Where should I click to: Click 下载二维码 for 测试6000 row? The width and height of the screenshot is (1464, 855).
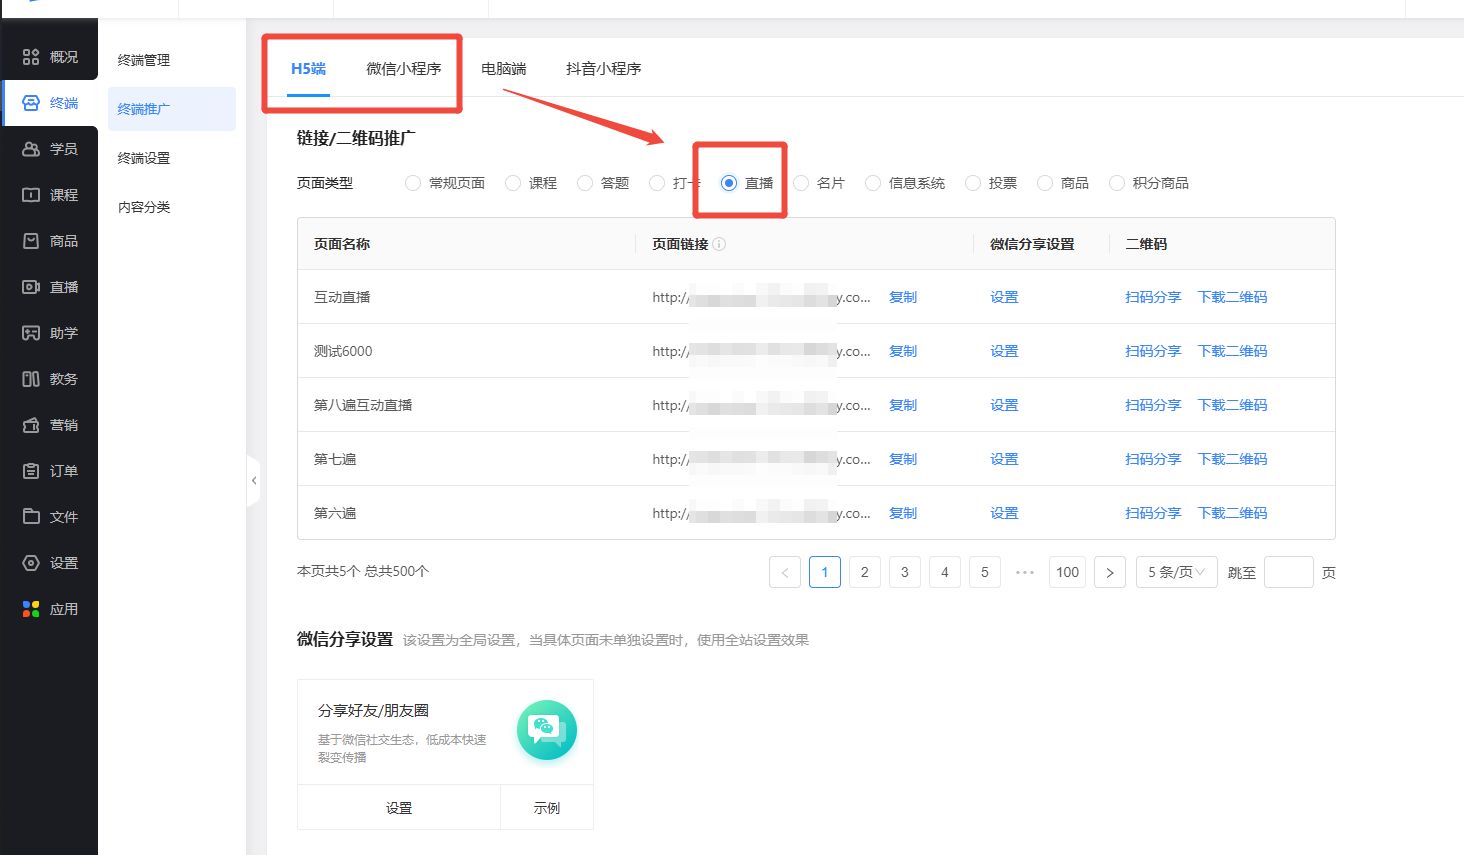tap(1232, 351)
